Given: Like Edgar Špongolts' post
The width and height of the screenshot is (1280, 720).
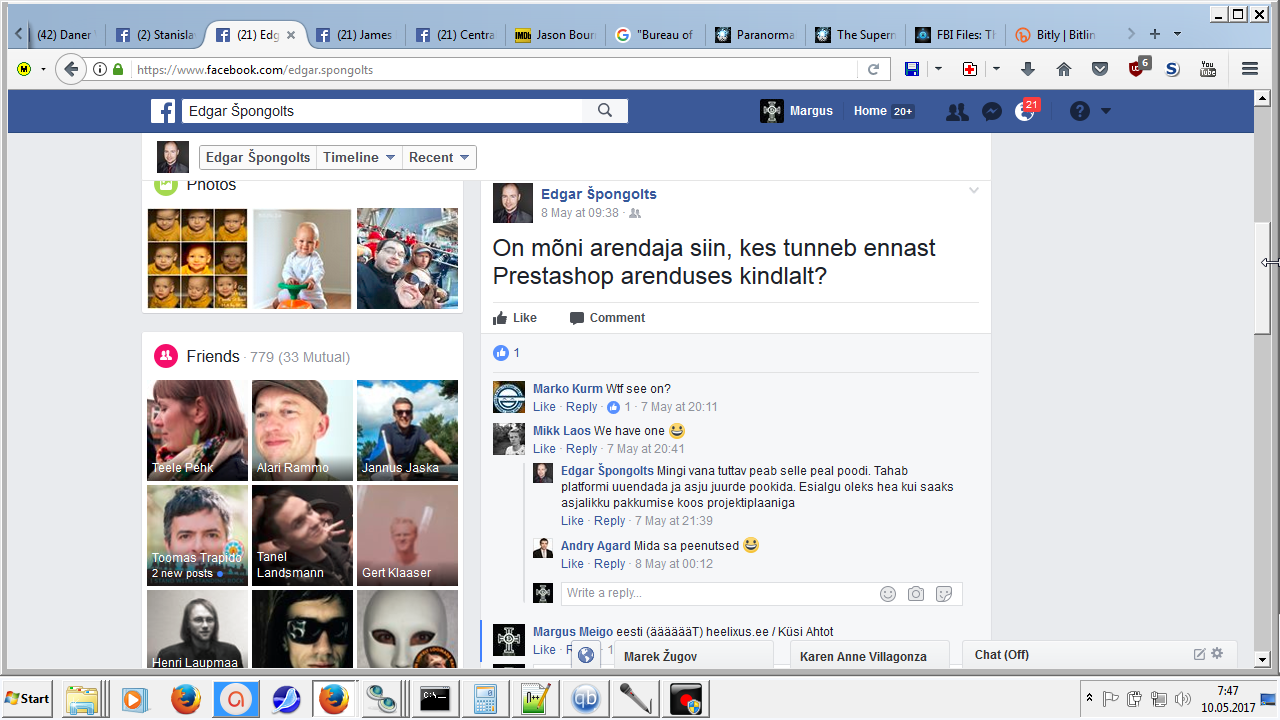Looking at the screenshot, I should pyautogui.click(x=515, y=318).
